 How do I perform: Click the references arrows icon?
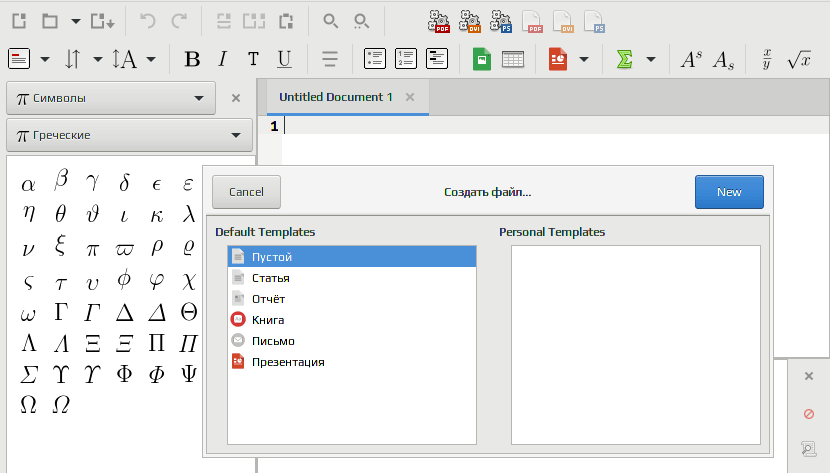73,59
